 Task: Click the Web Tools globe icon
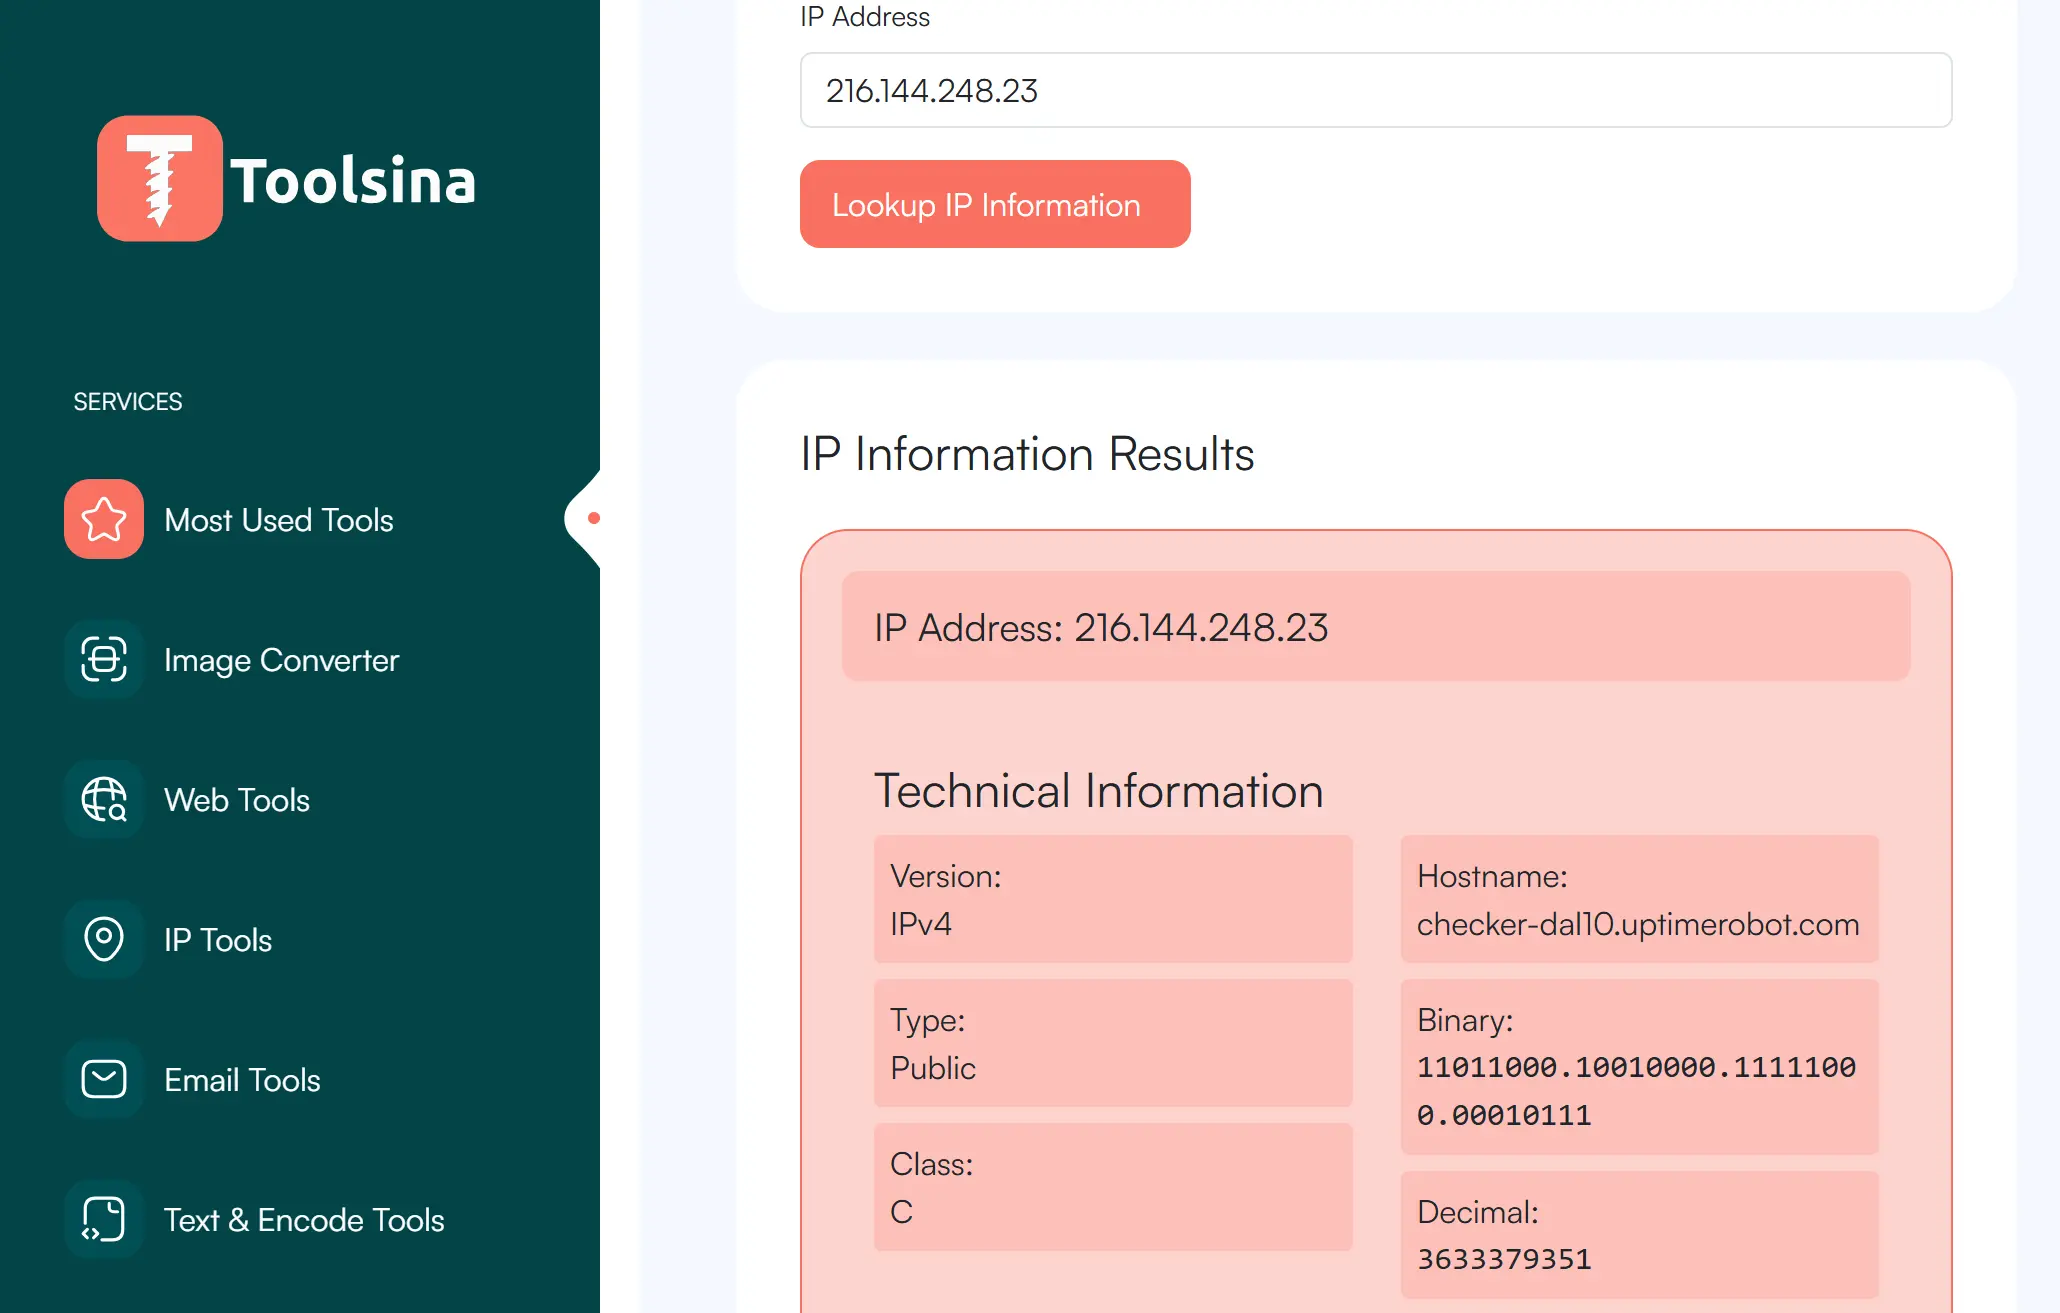click(x=104, y=799)
